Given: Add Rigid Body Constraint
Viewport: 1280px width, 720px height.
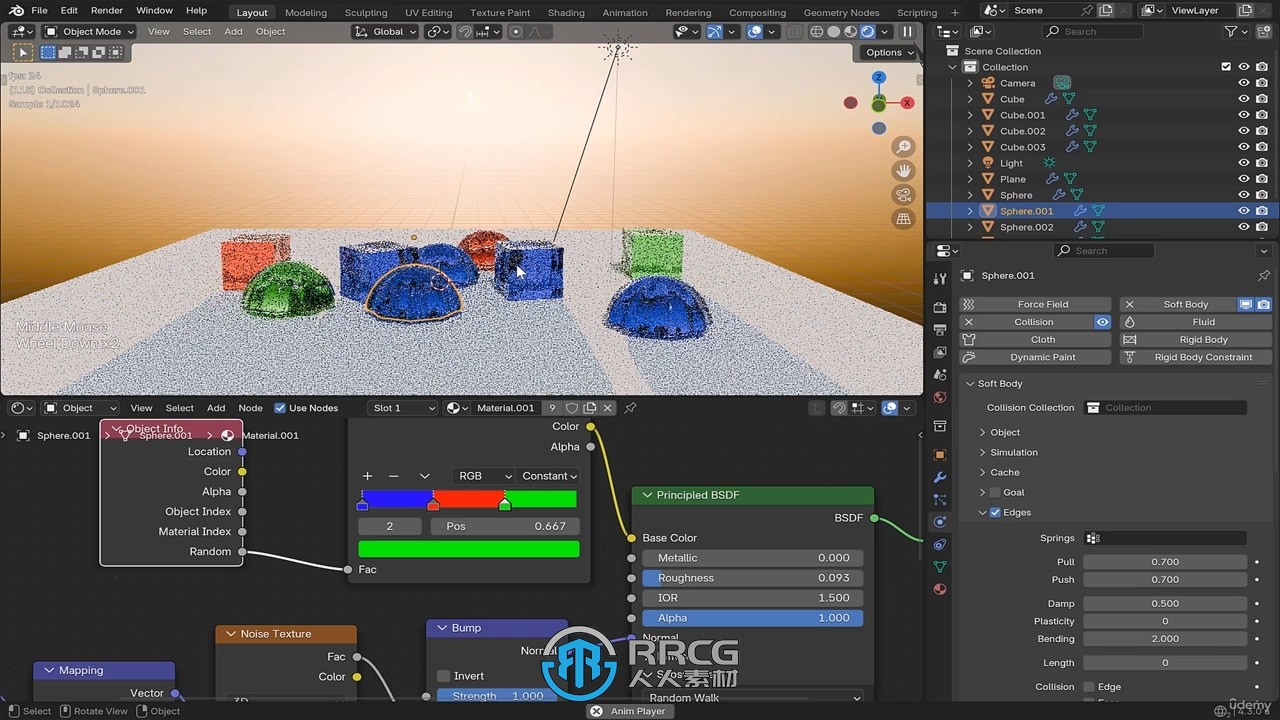Looking at the screenshot, I should pos(1195,357).
